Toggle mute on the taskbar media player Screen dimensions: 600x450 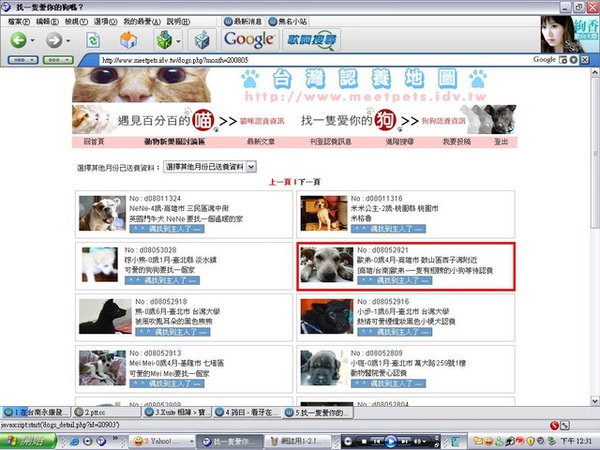pos(417,442)
